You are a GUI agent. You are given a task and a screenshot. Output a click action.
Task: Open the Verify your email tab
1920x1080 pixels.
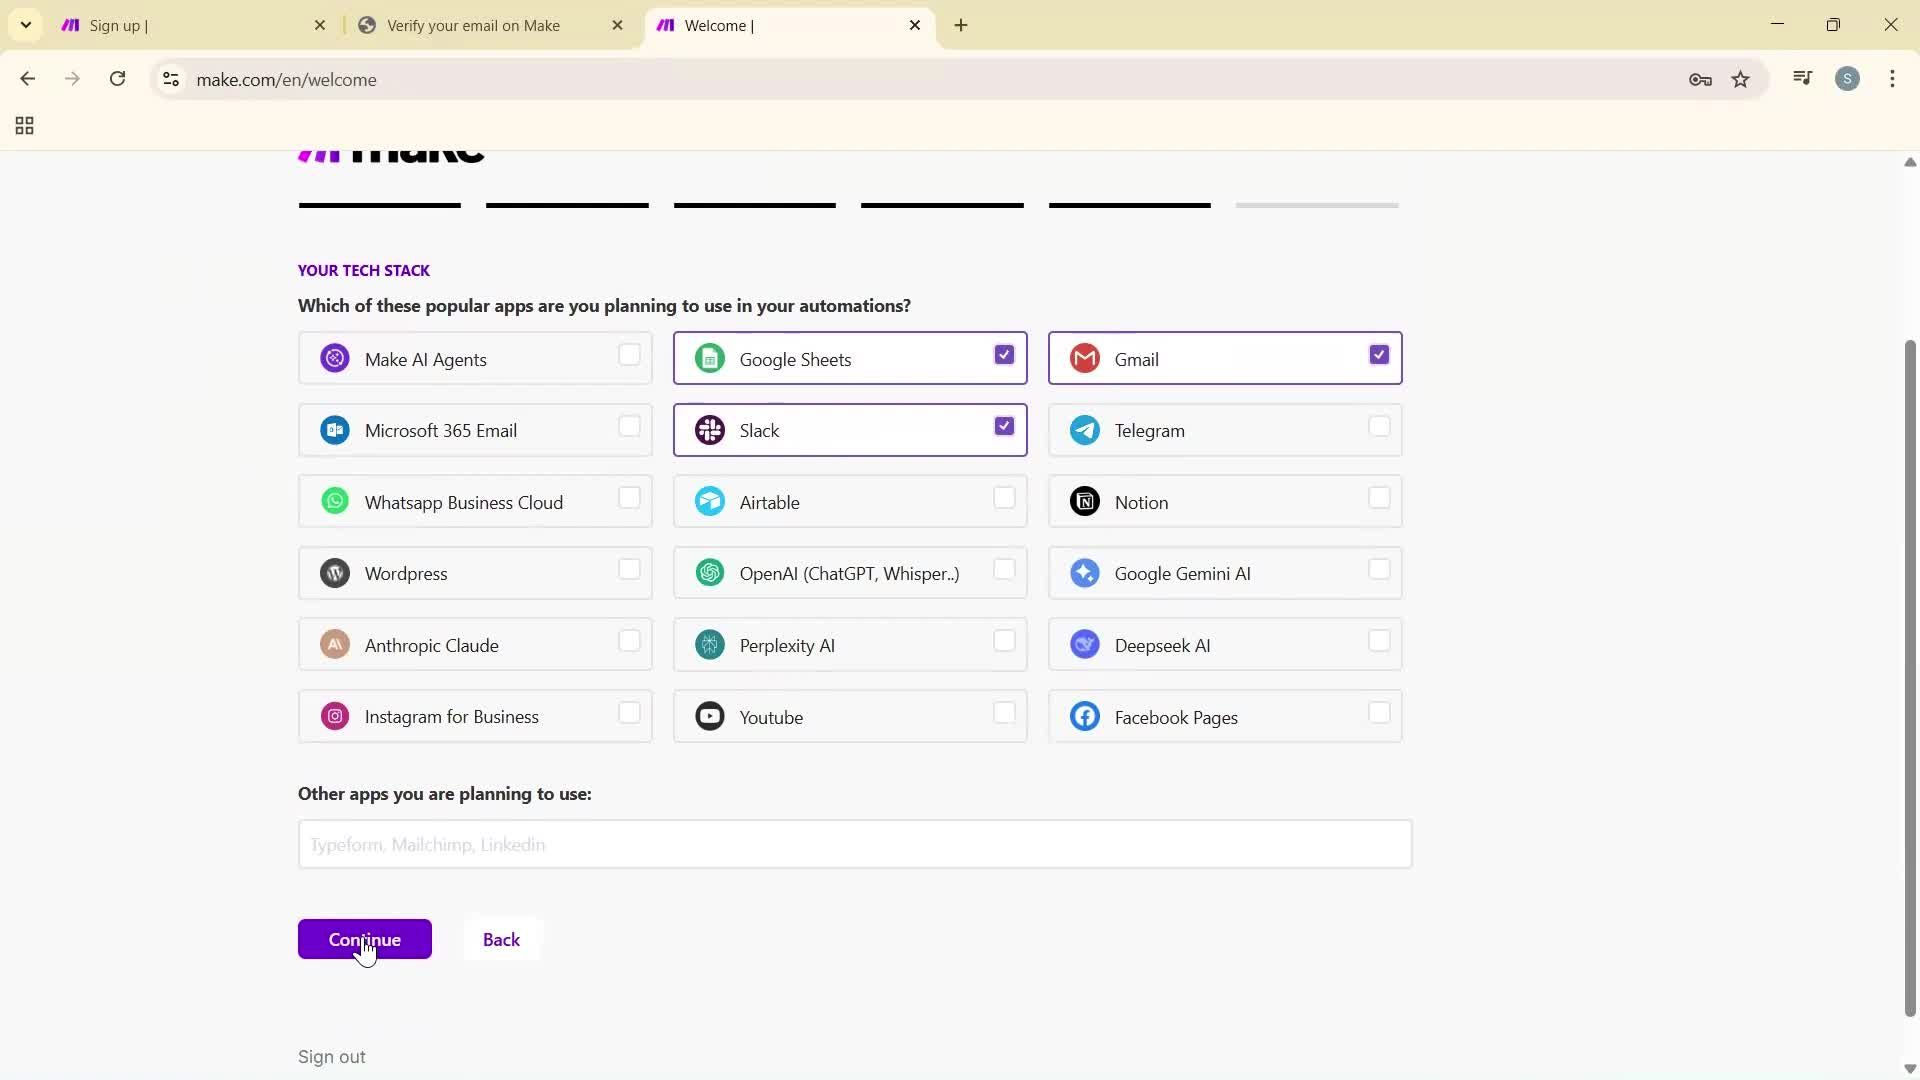click(x=480, y=25)
